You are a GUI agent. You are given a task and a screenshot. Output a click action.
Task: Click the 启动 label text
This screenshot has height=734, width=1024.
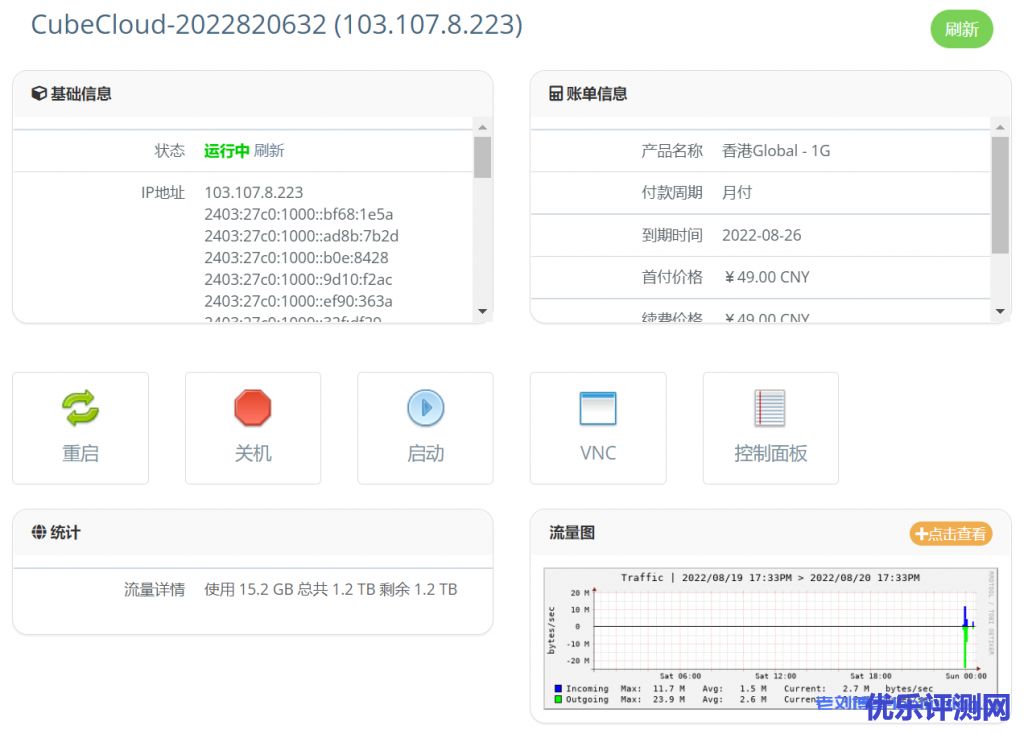pos(426,453)
